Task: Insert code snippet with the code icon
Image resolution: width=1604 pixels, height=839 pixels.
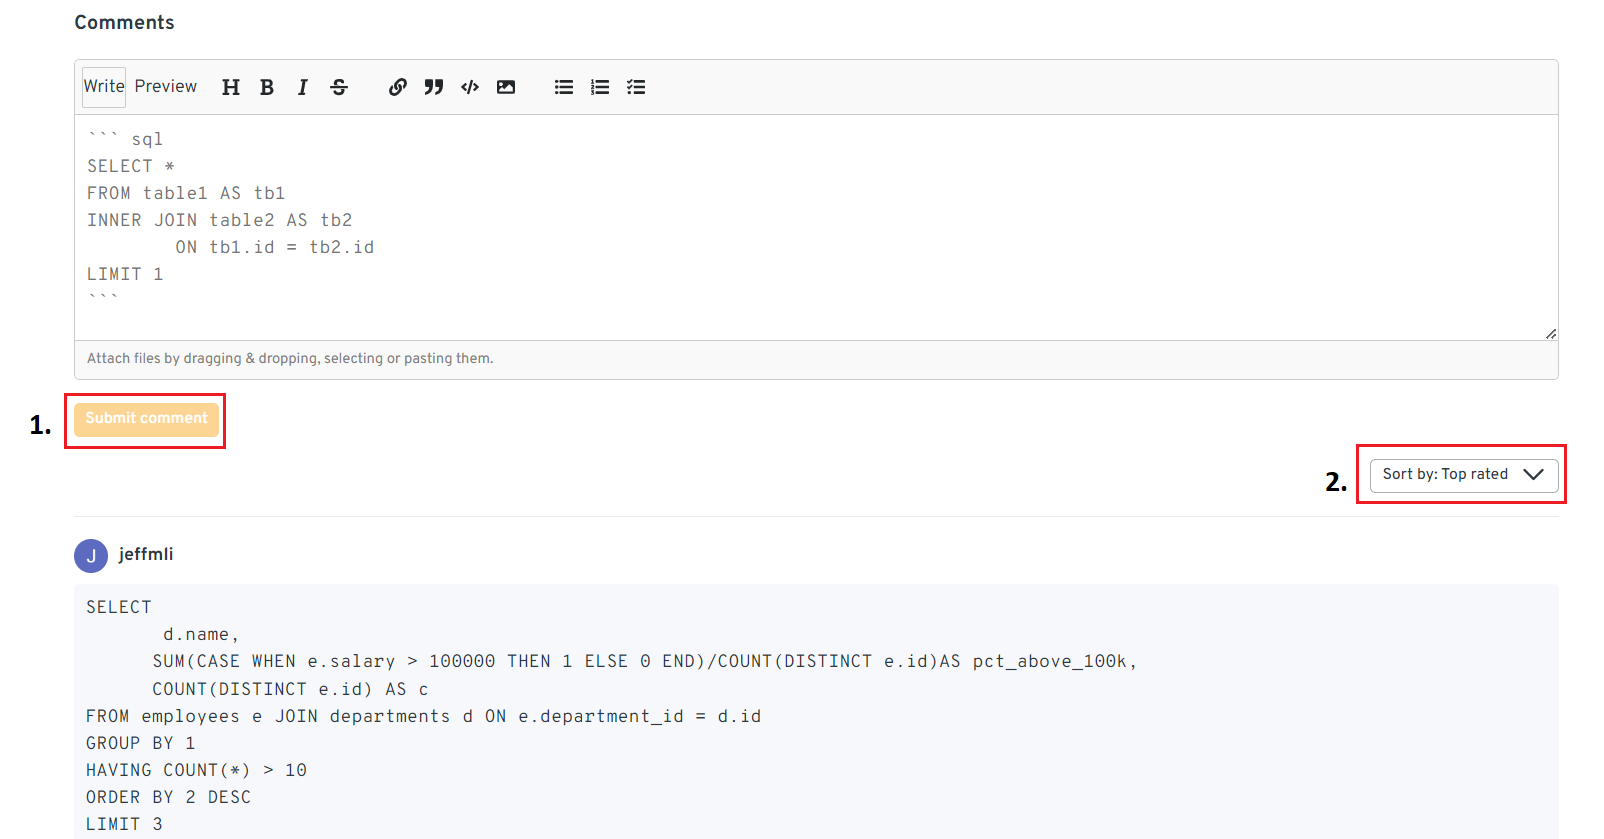Action: point(470,88)
